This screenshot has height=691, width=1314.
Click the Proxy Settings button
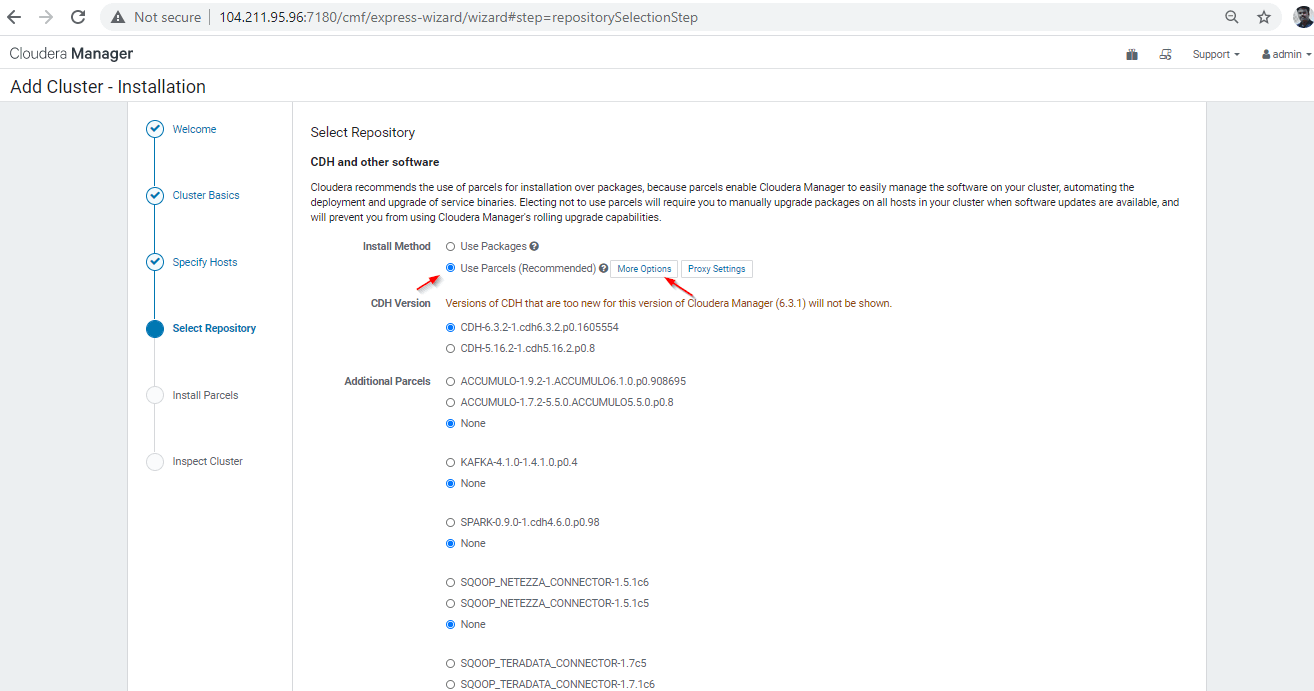click(716, 269)
